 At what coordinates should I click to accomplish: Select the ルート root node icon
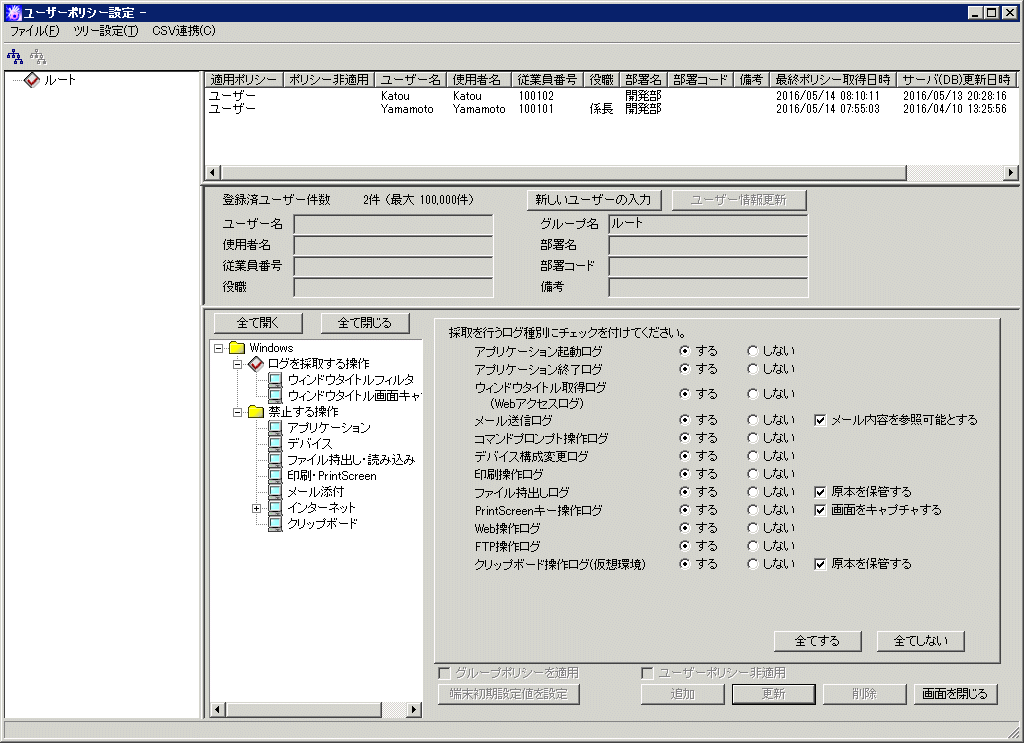coord(32,80)
